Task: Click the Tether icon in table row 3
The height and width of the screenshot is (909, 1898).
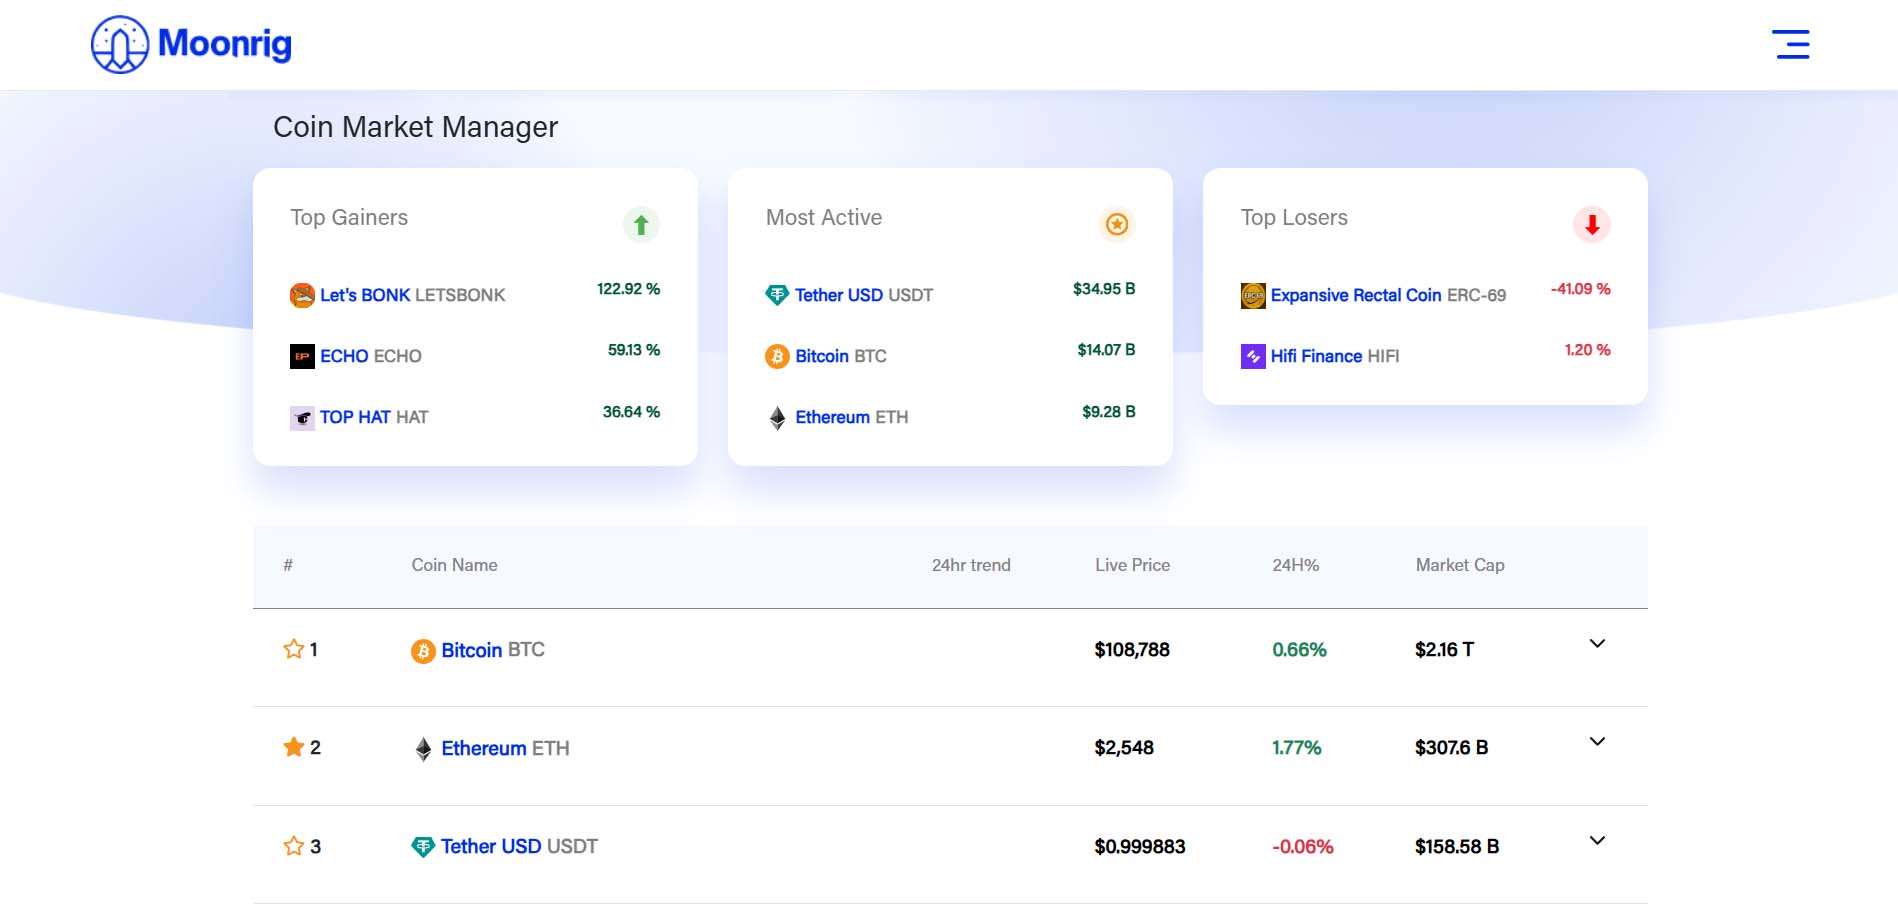Action: (x=423, y=847)
